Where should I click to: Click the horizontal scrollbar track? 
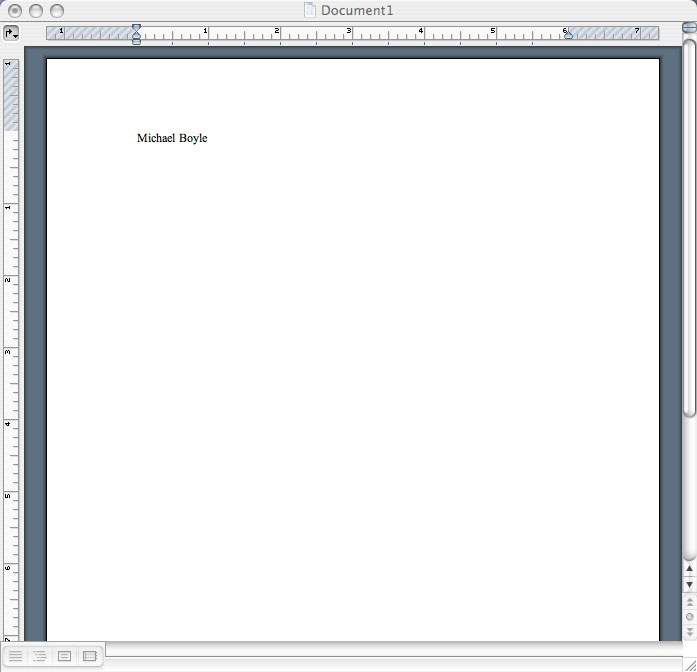coord(393,649)
